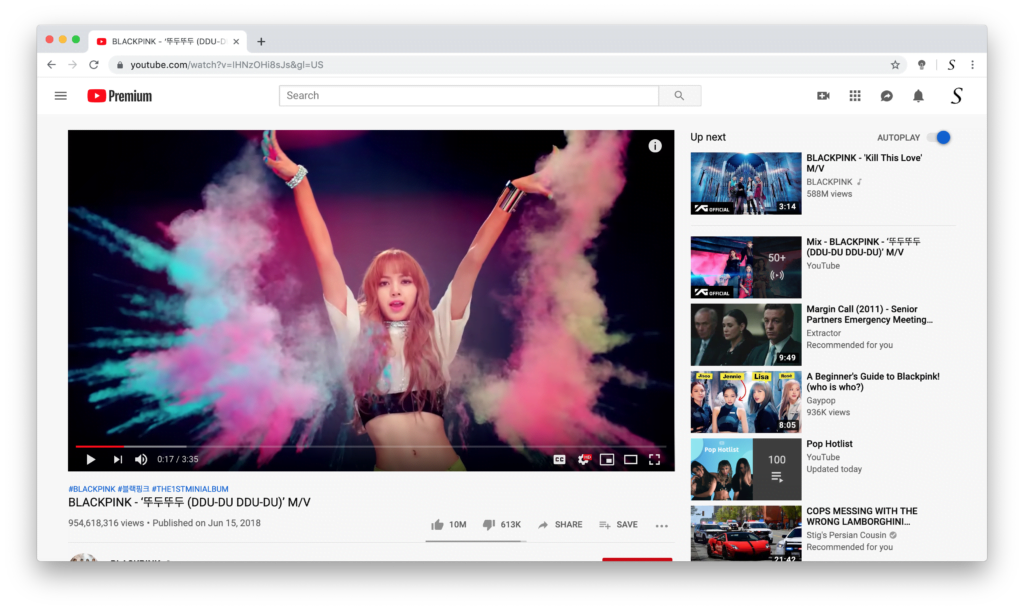Click the search magnifier button
Image resolution: width=1024 pixels, height=610 pixels.
pos(679,95)
